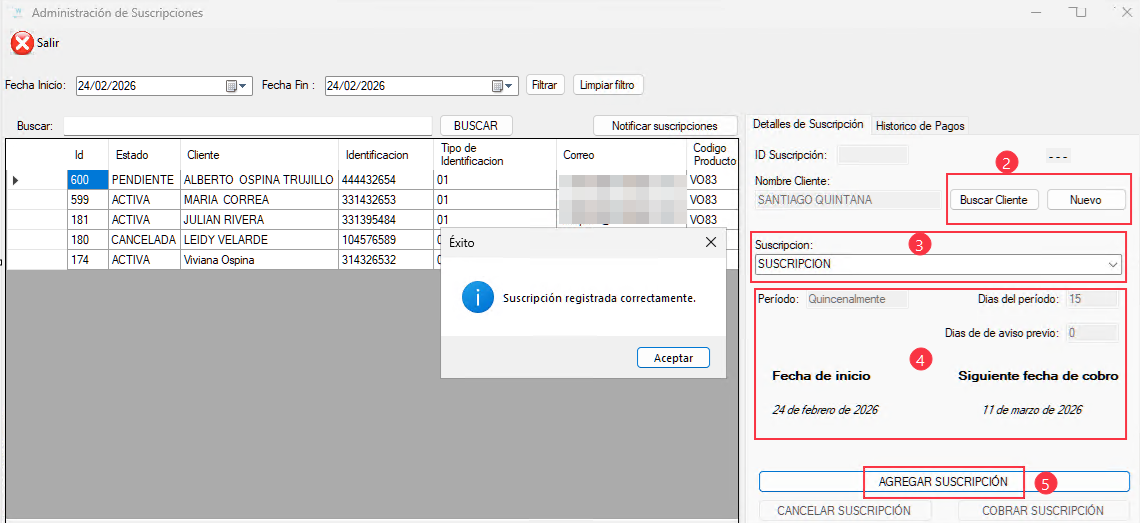1140x523 pixels.
Task: Open the Fecha Inicio calendar picker
Action: coord(232,86)
